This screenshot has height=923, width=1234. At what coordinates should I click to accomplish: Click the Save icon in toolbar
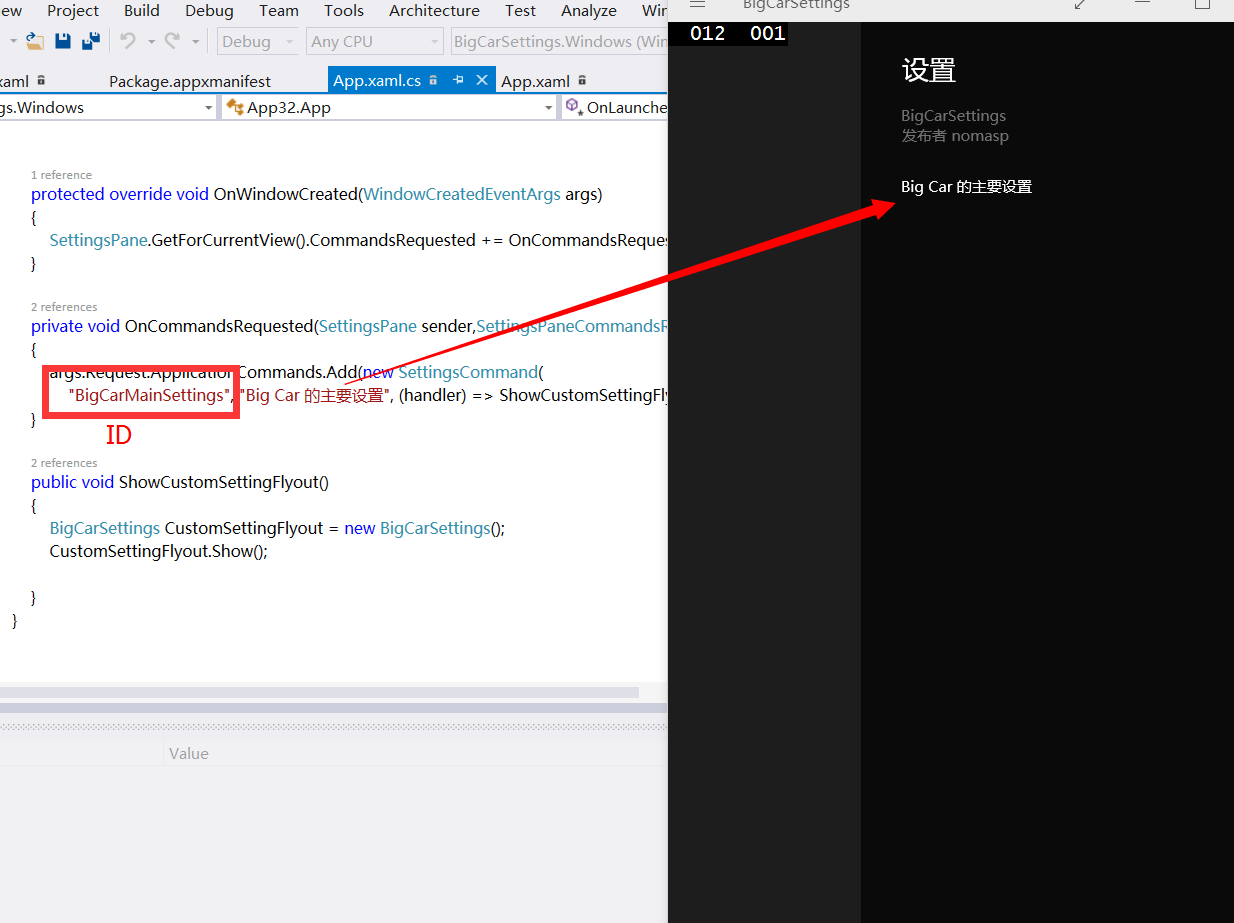[x=63, y=42]
